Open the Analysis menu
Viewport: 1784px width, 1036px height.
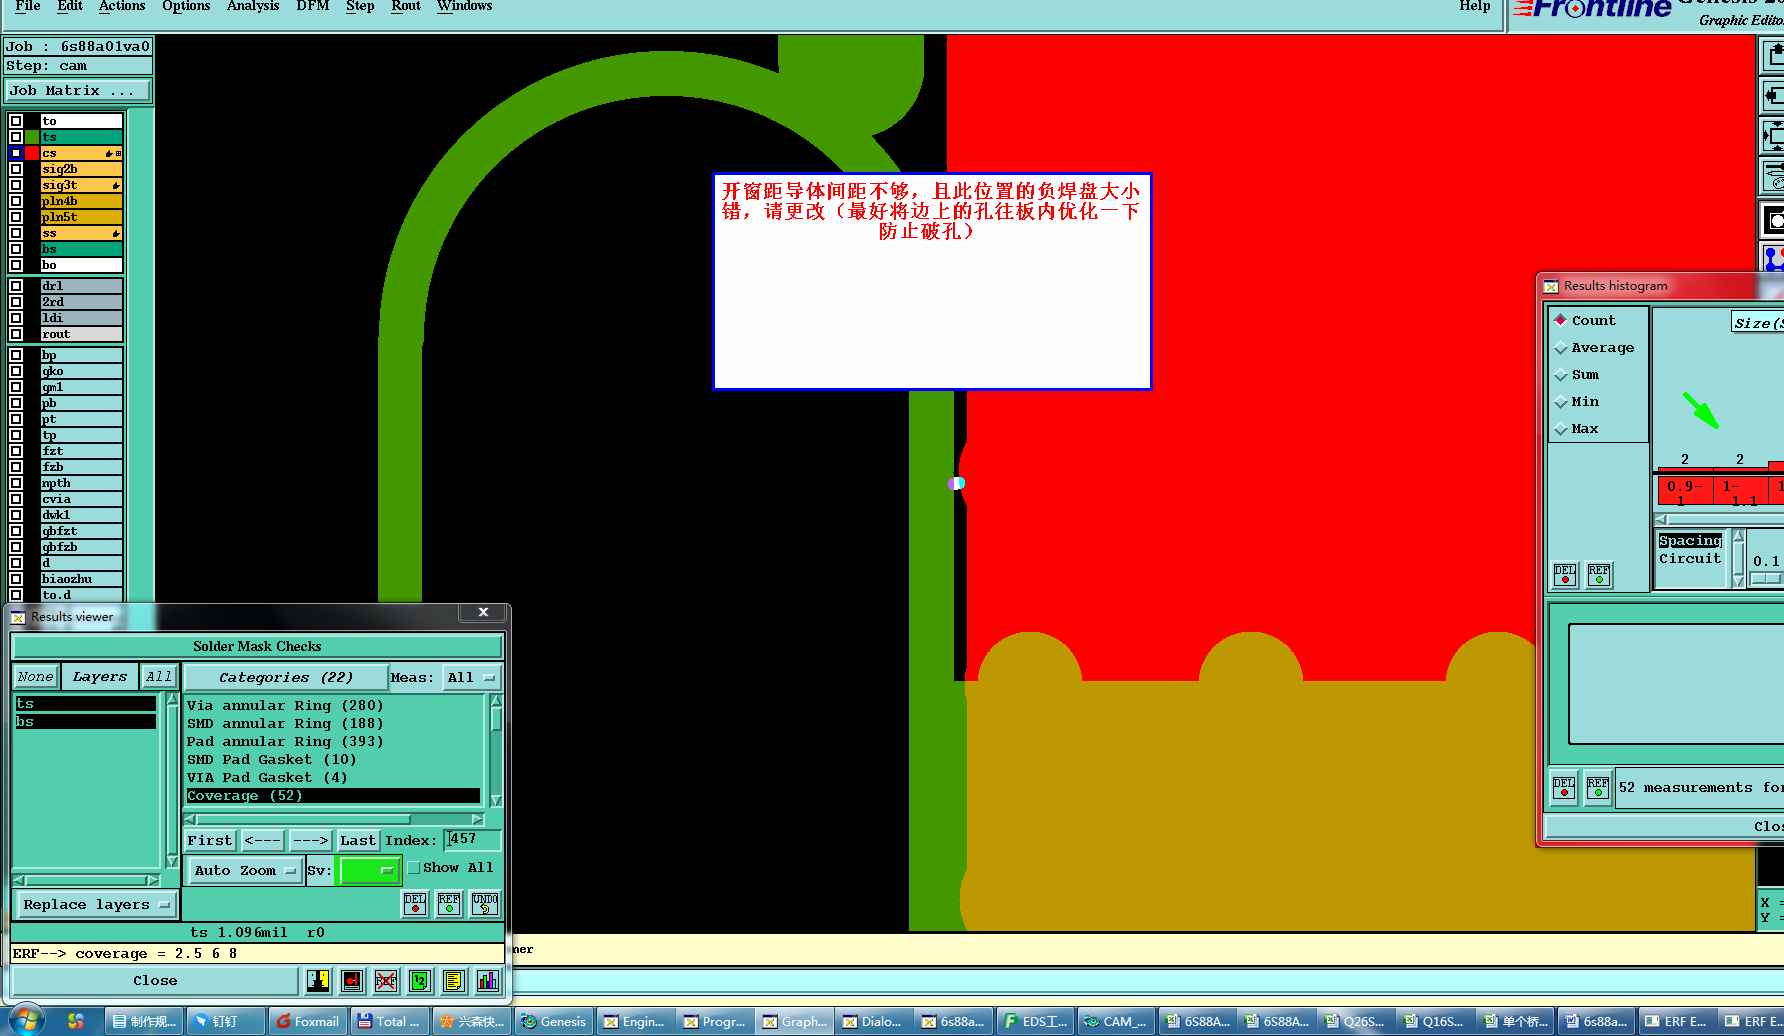[253, 6]
